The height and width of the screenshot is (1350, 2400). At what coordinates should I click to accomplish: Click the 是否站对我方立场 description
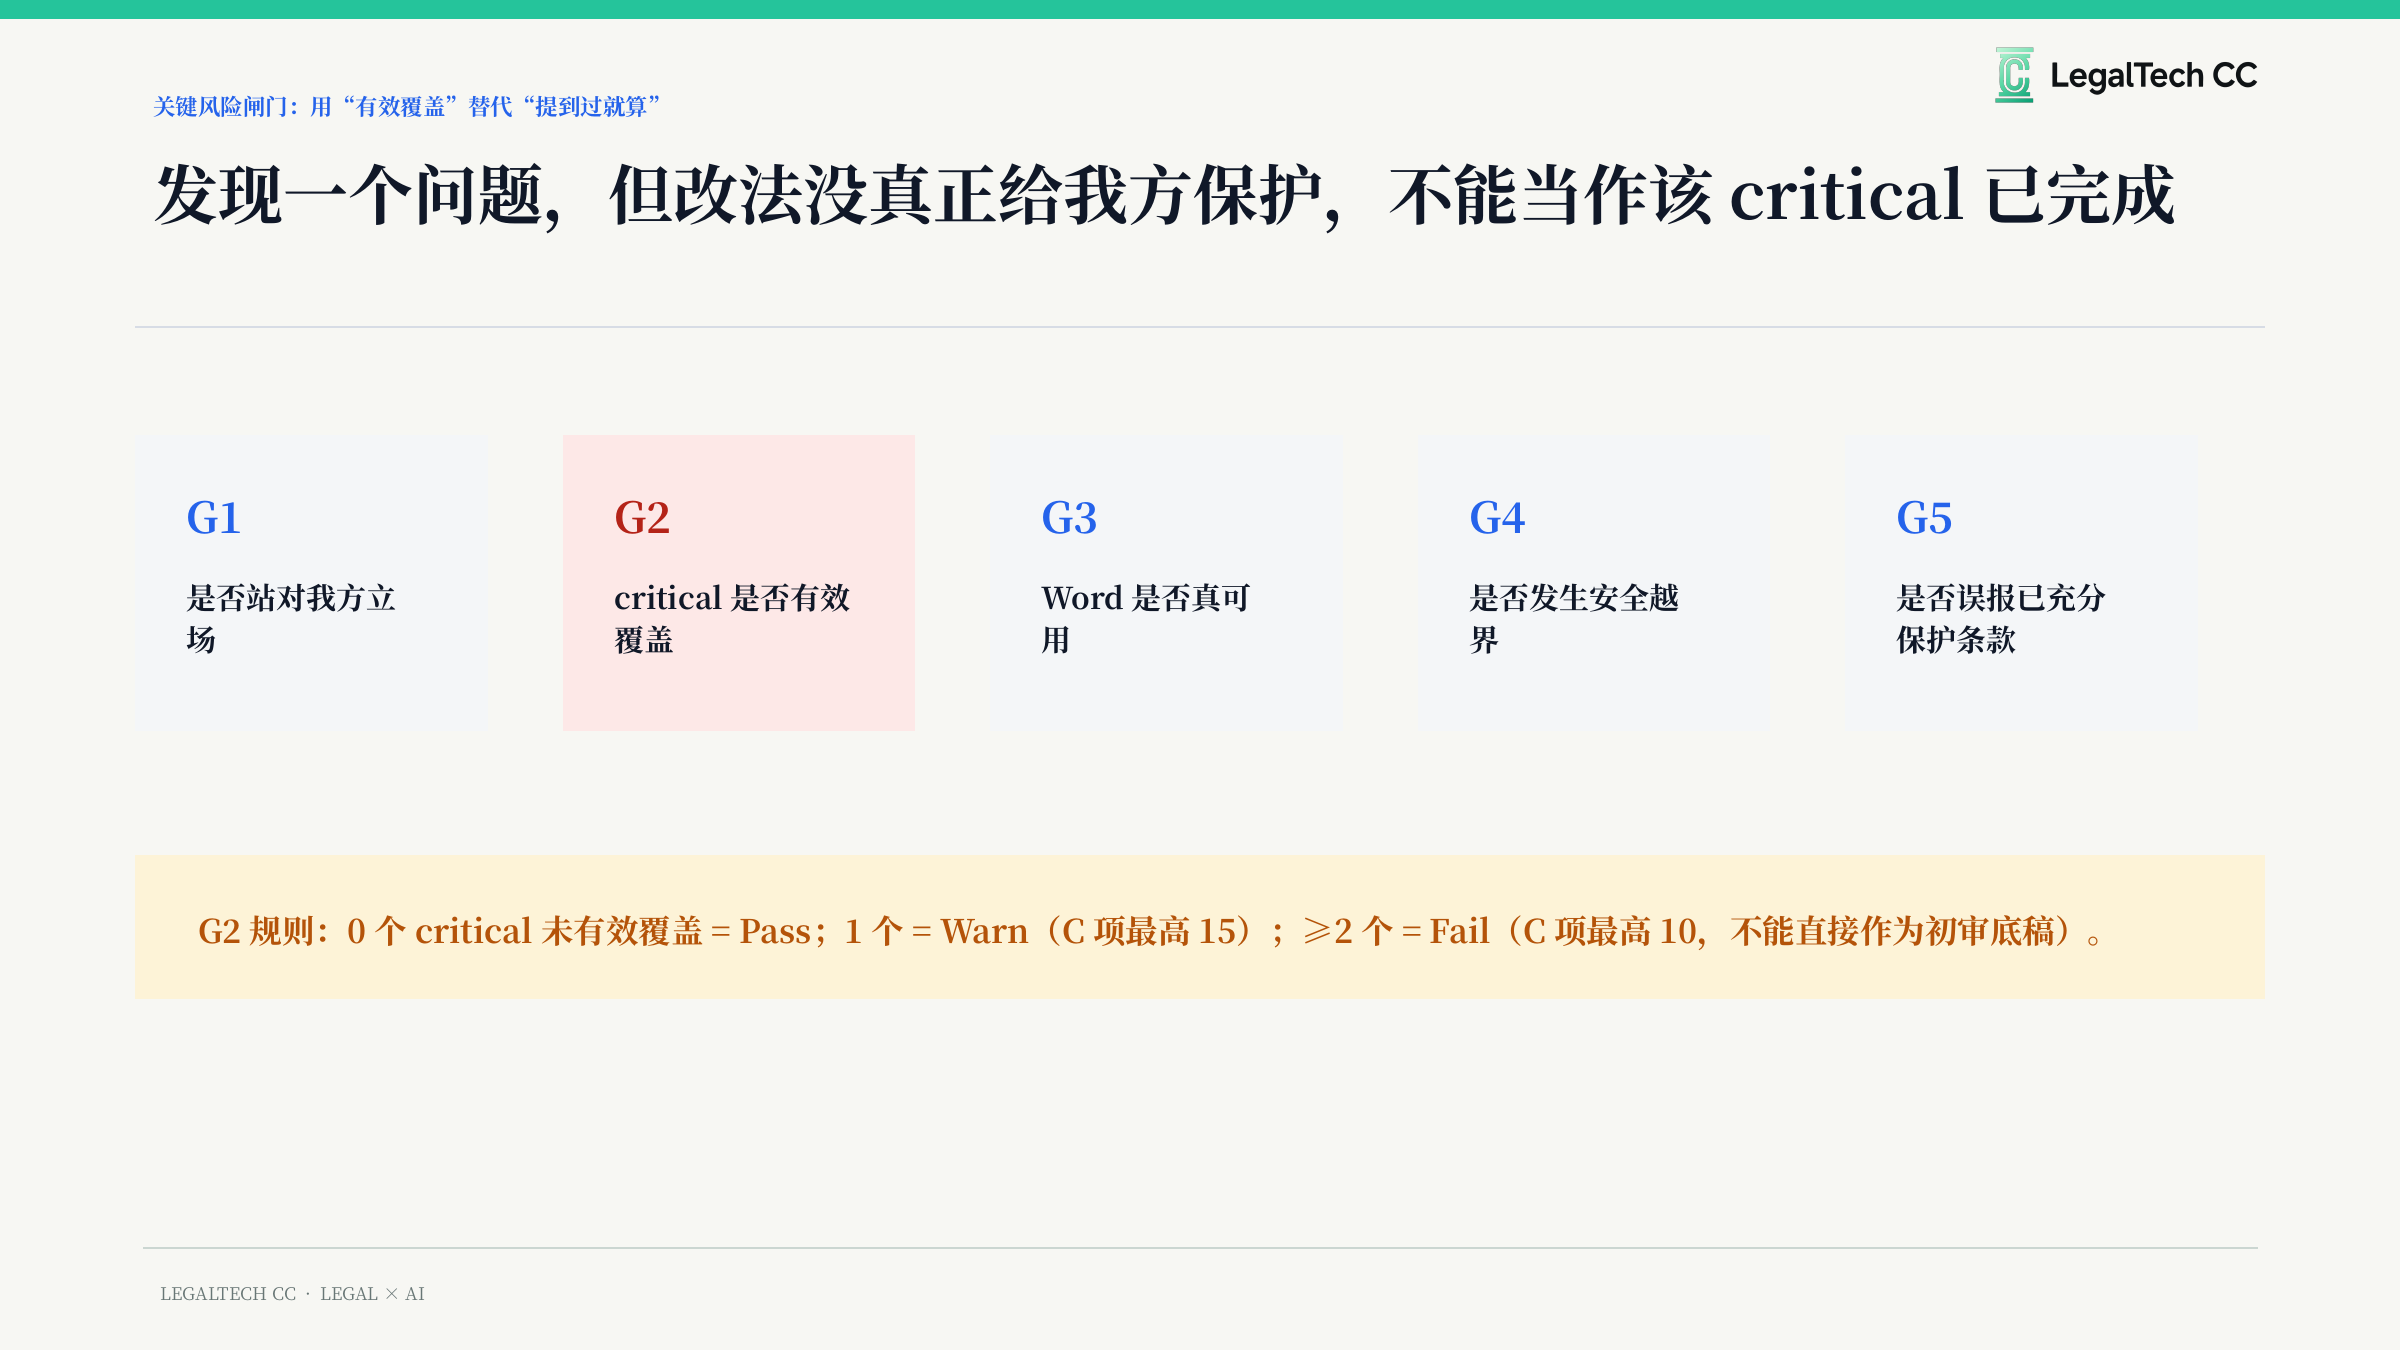click(x=291, y=618)
